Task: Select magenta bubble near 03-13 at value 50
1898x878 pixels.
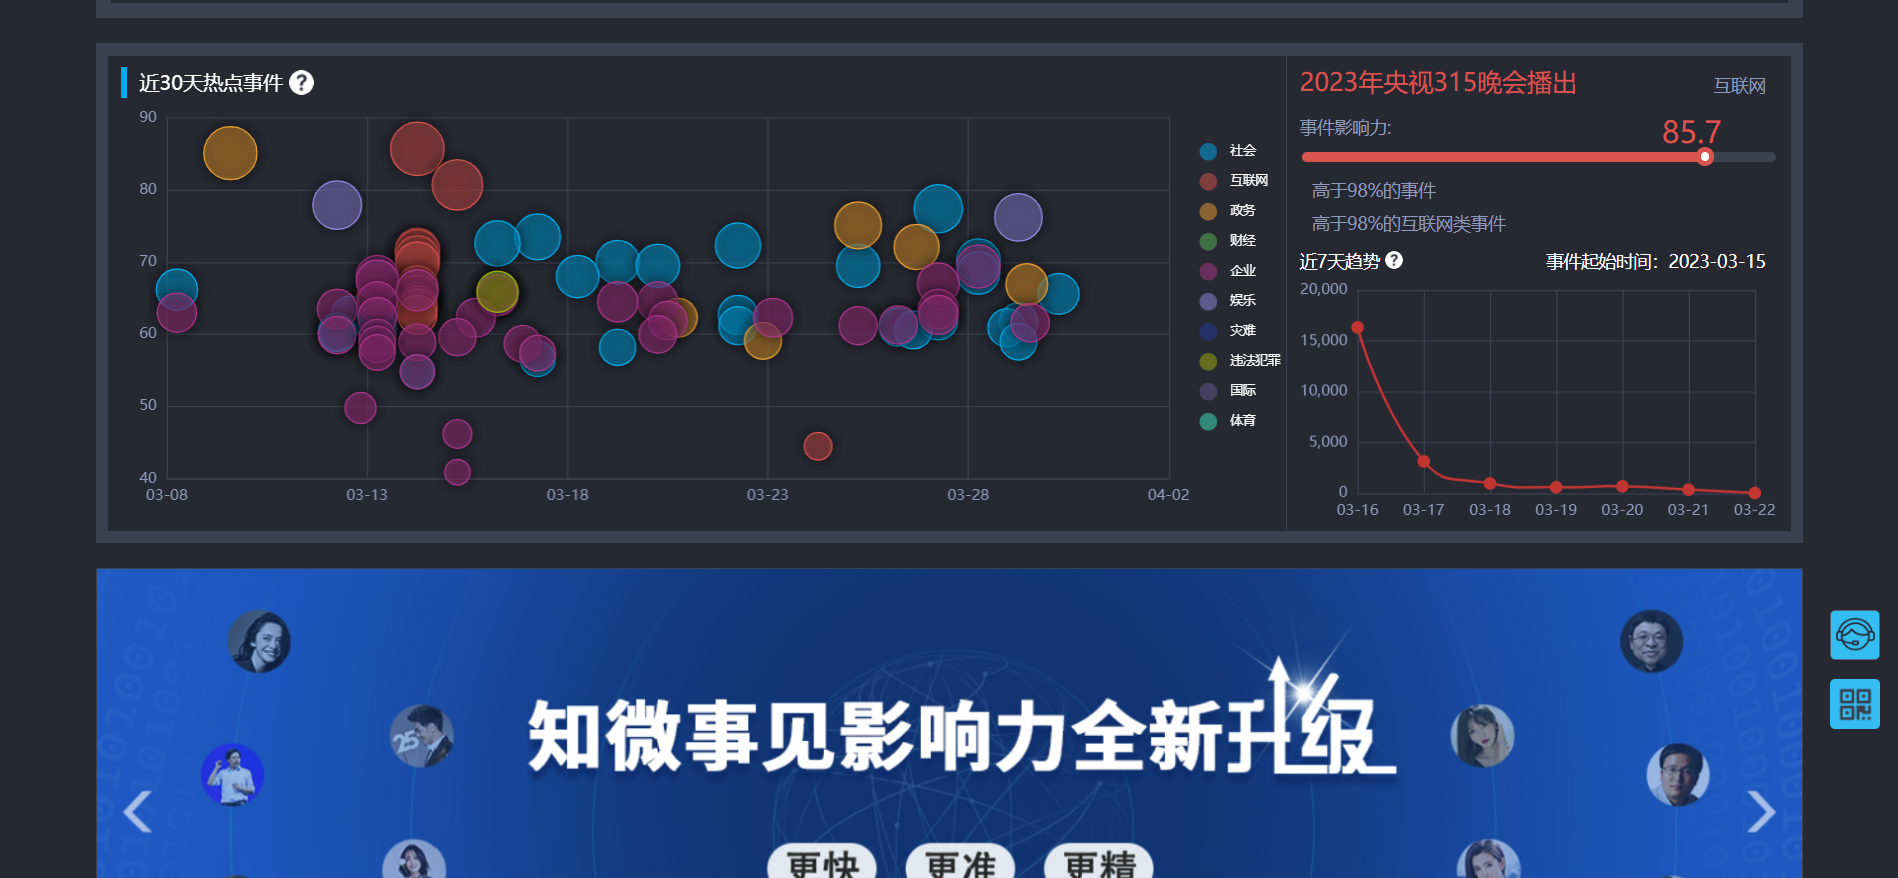Action: tap(360, 408)
